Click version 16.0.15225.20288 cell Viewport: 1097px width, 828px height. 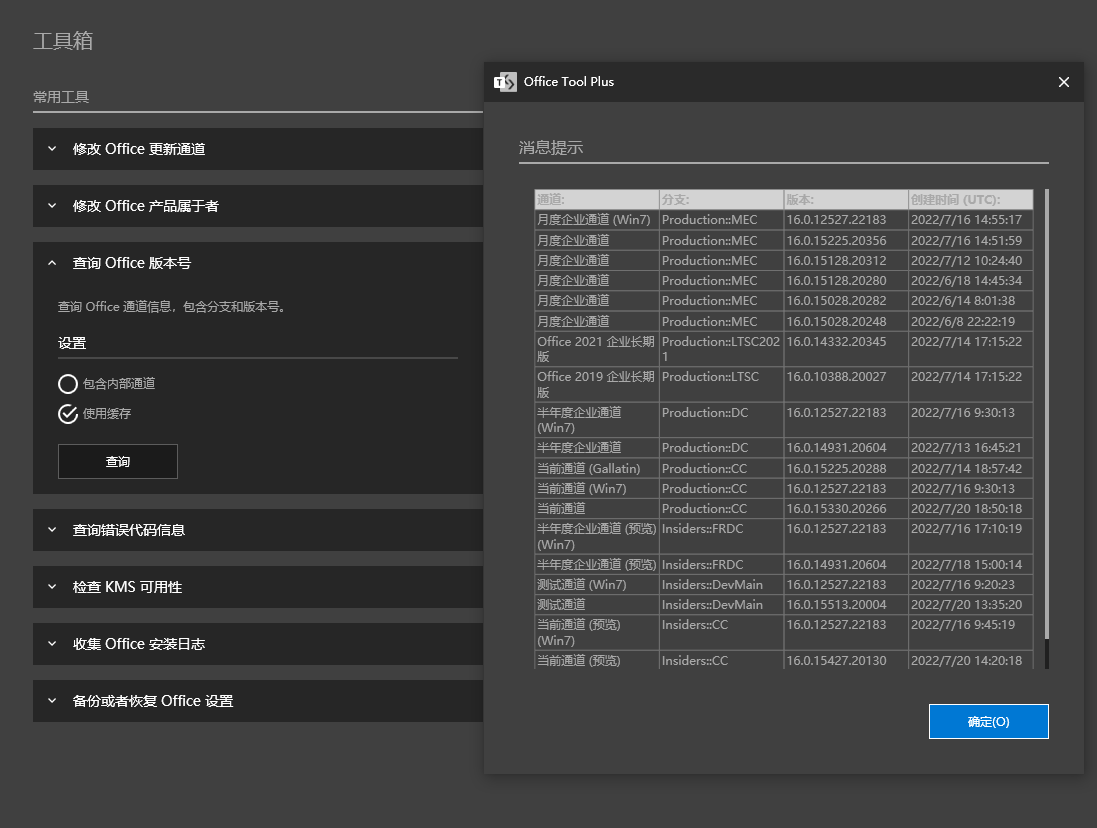(846, 469)
